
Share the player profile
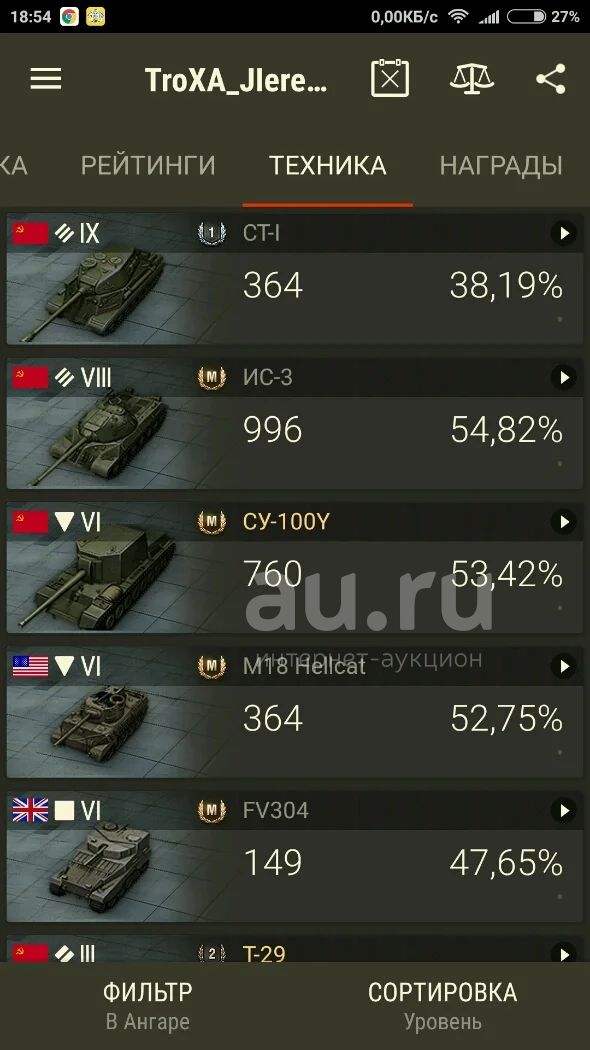pos(550,79)
